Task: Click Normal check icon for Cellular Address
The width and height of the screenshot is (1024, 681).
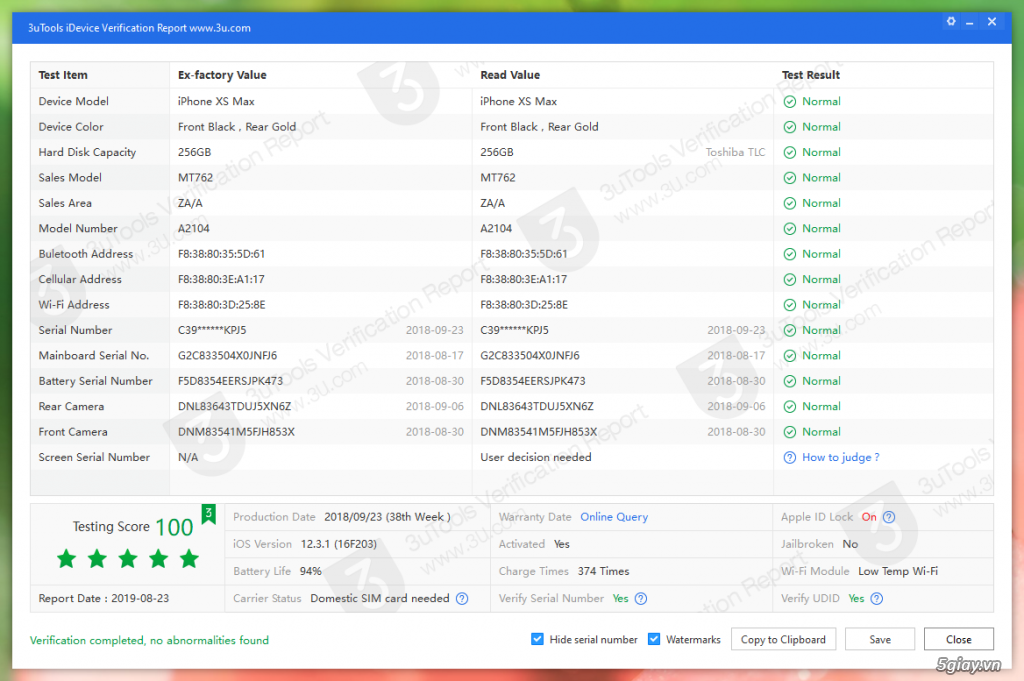Action: point(790,280)
